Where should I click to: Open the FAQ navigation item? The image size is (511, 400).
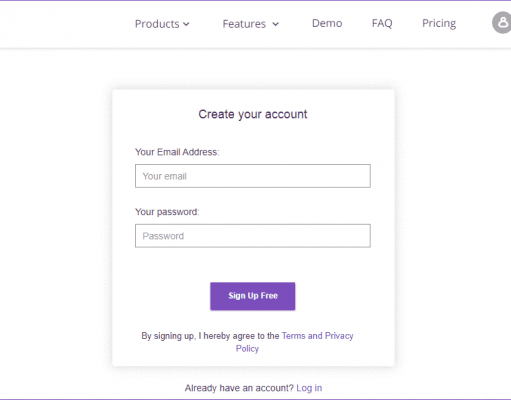[382, 23]
